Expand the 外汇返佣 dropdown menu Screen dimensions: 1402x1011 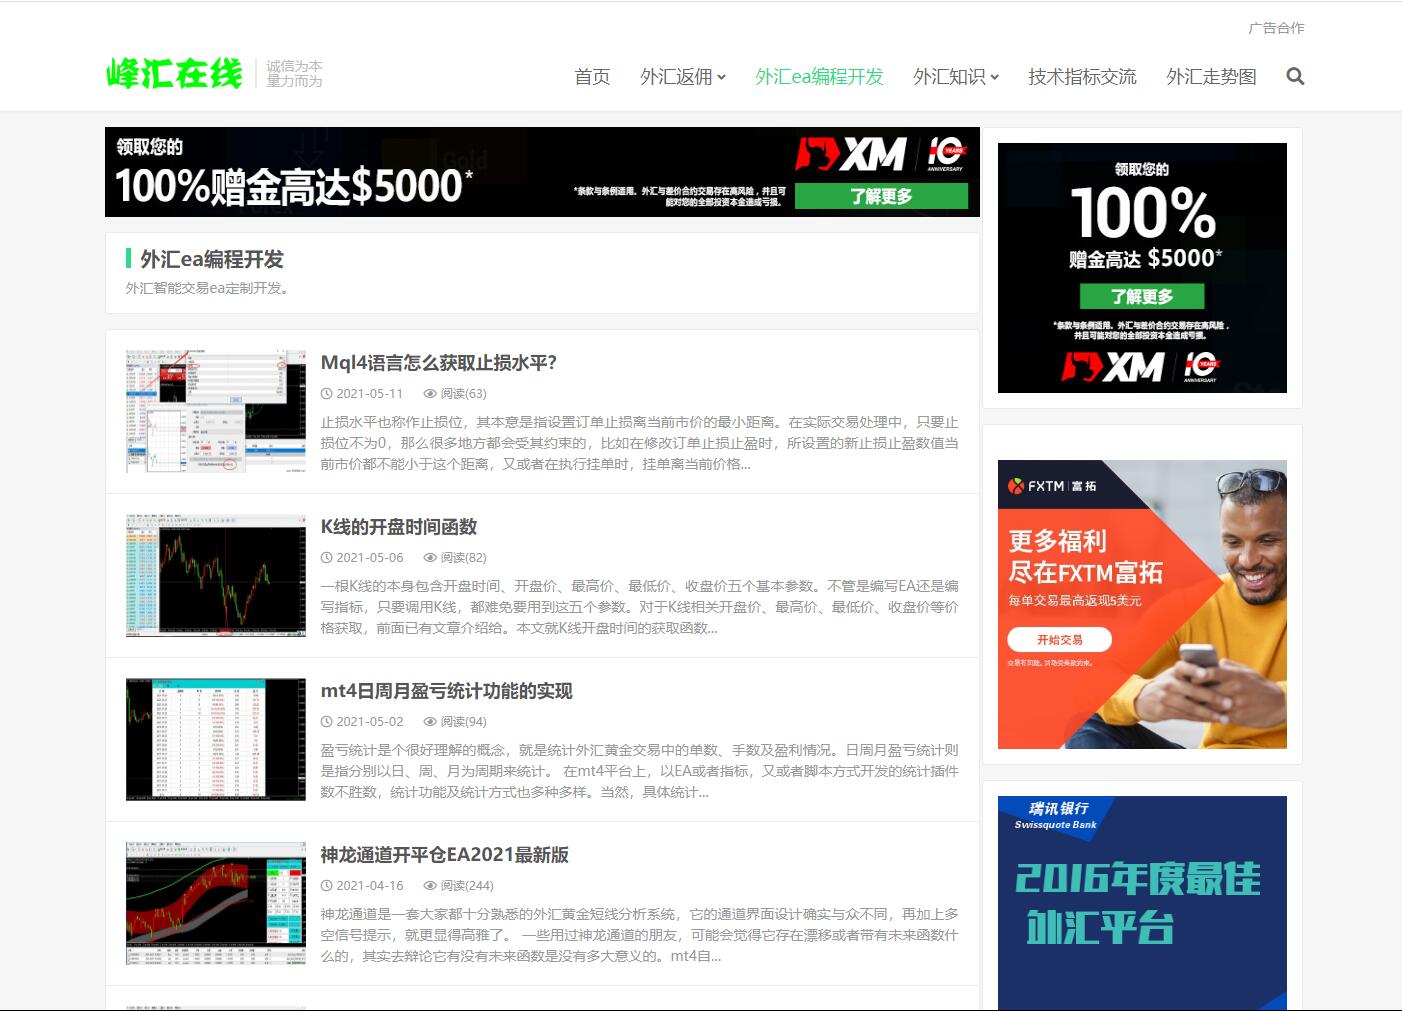tap(683, 77)
